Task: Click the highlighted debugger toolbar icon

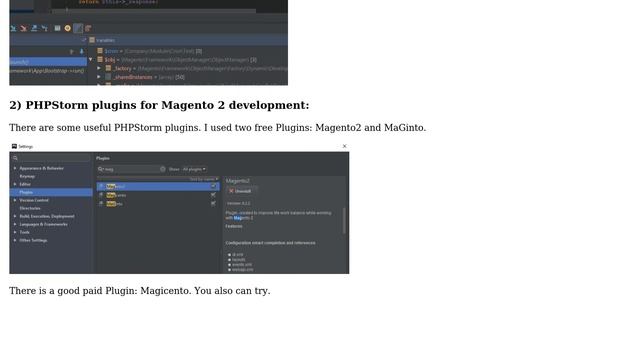Action: click(78, 28)
